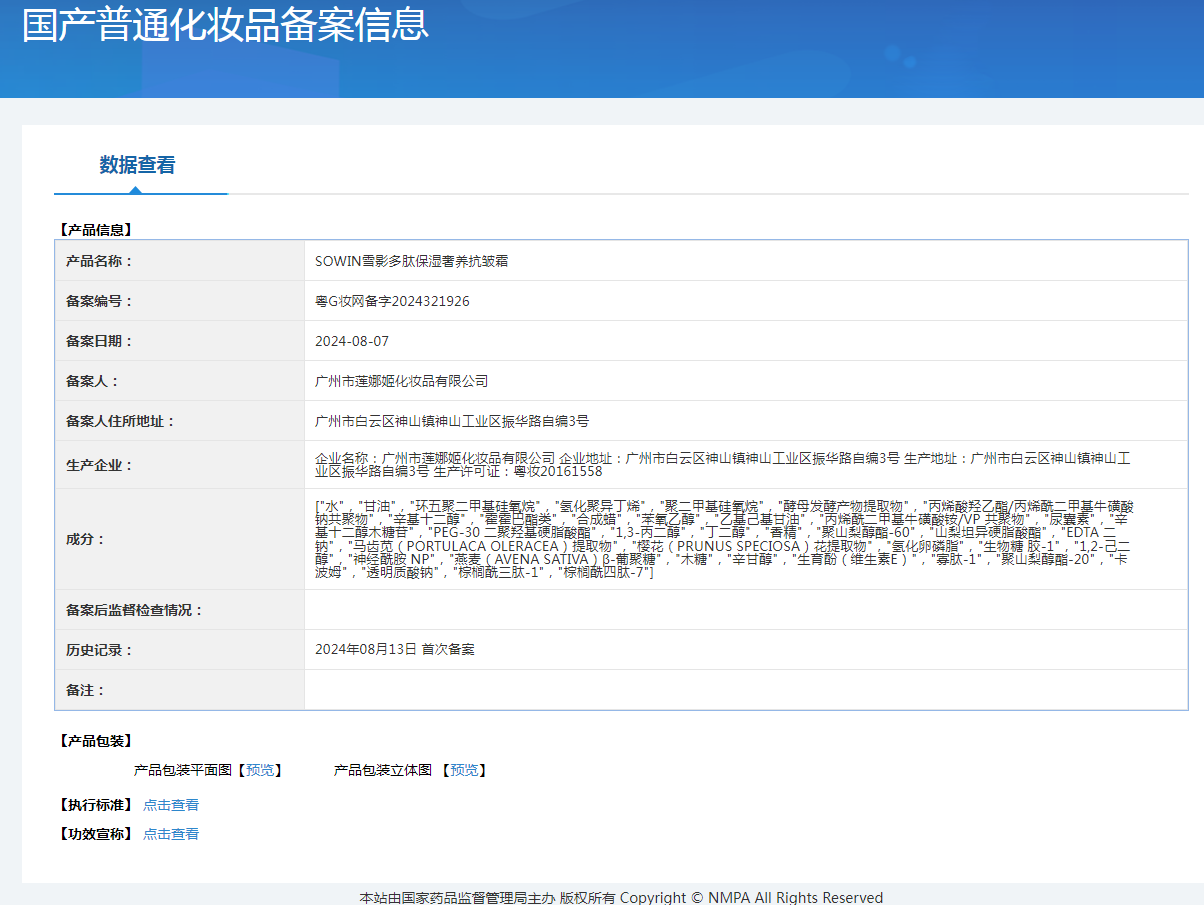Click the 【产品信息】 section heading
The width and height of the screenshot is (1204, 905).
click(95, 229)
